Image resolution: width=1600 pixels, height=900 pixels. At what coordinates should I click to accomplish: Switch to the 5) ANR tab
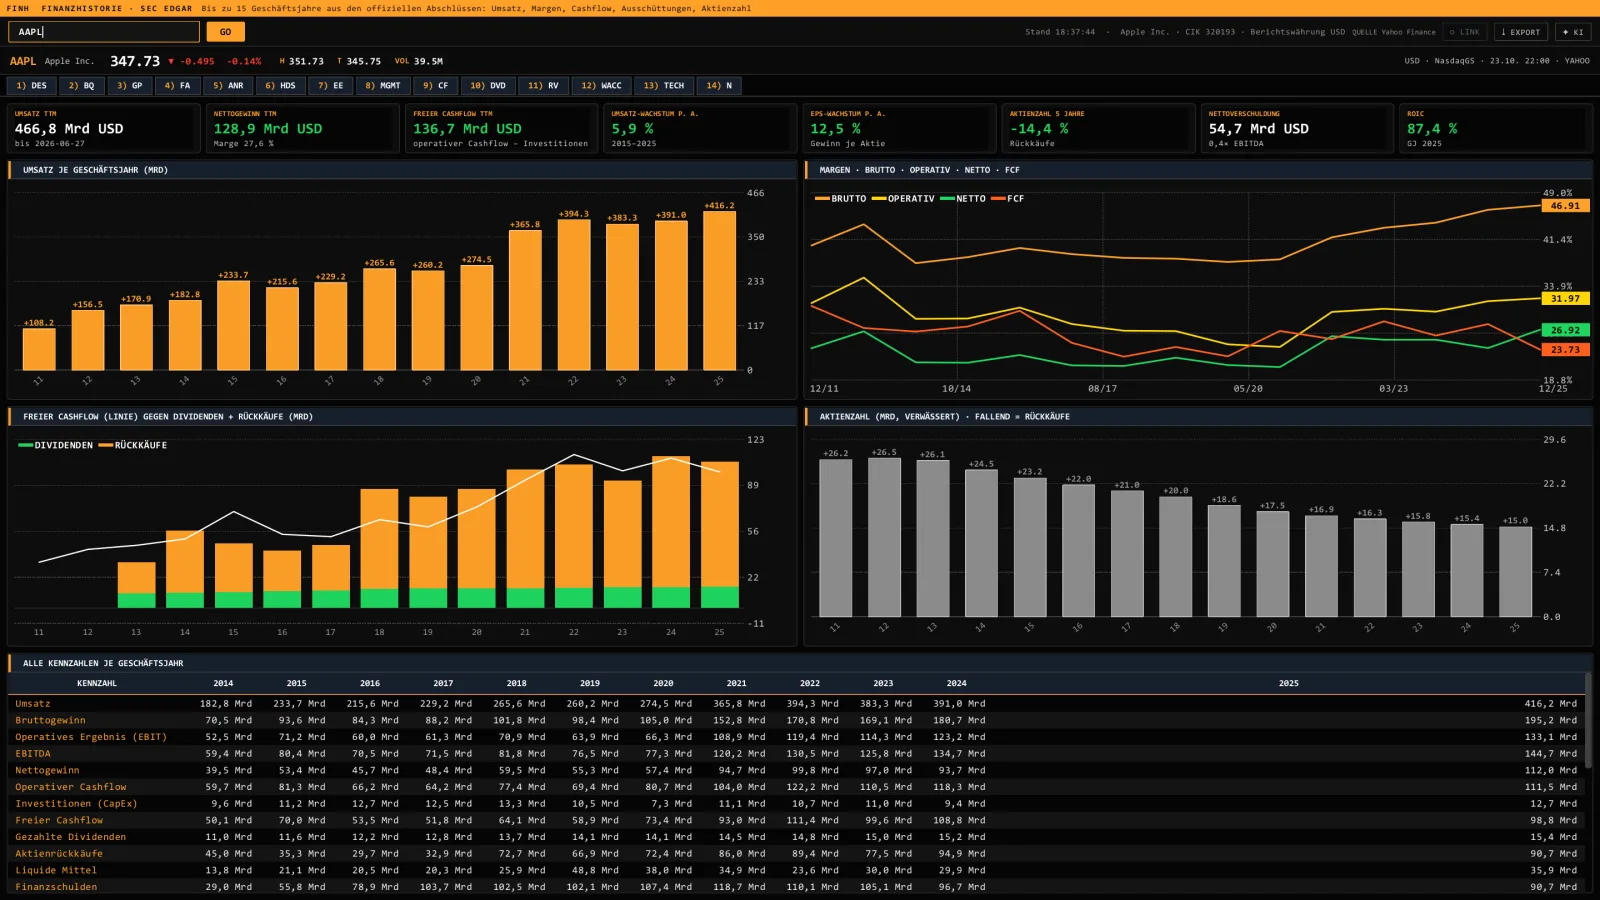point(228,86)
